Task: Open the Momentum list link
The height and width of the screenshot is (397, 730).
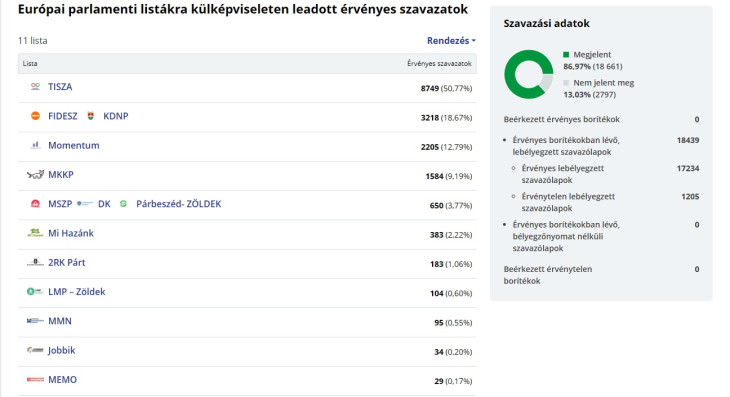Action: point(74,145)
